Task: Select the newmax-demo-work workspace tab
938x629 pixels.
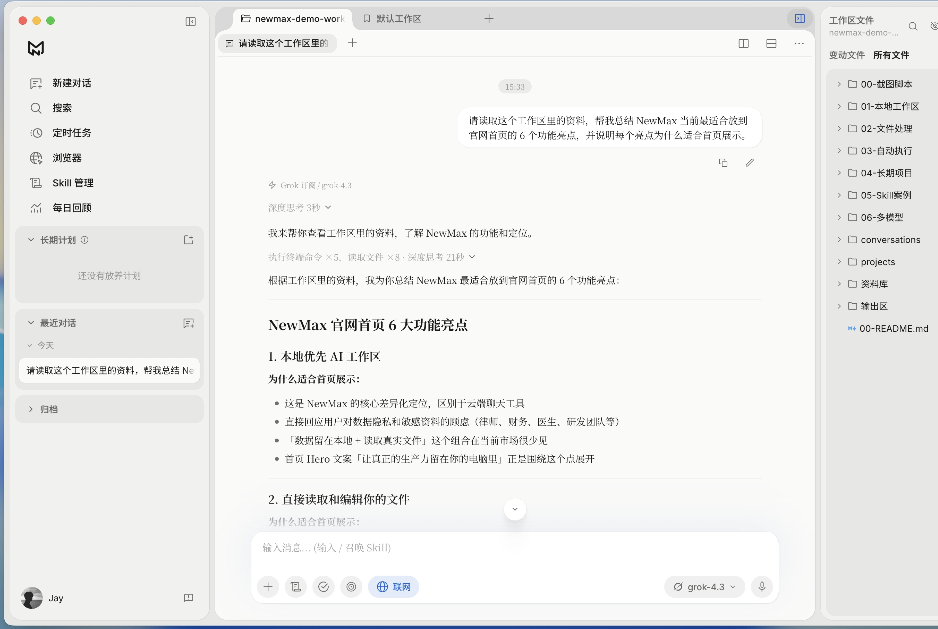Action: coord(292,19)
